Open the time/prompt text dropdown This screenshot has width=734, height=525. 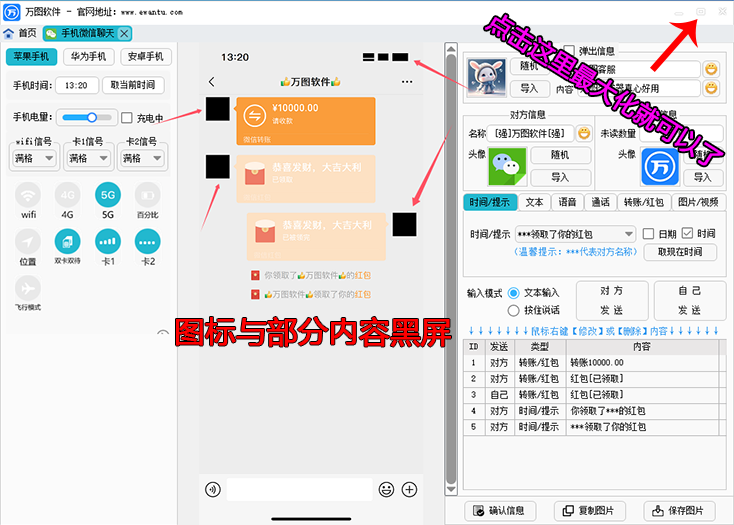coord(574,234)
